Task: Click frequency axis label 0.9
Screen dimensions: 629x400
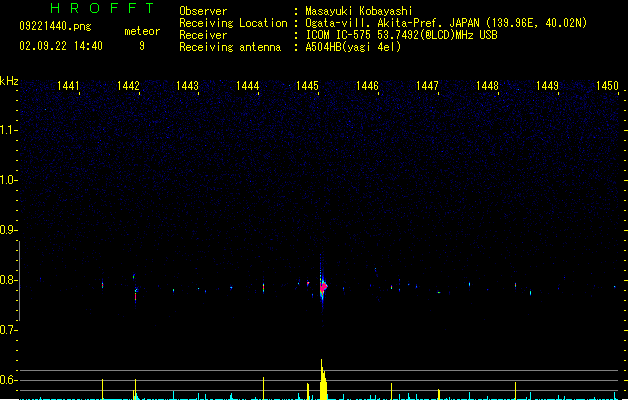Action: tap(7, 230)
